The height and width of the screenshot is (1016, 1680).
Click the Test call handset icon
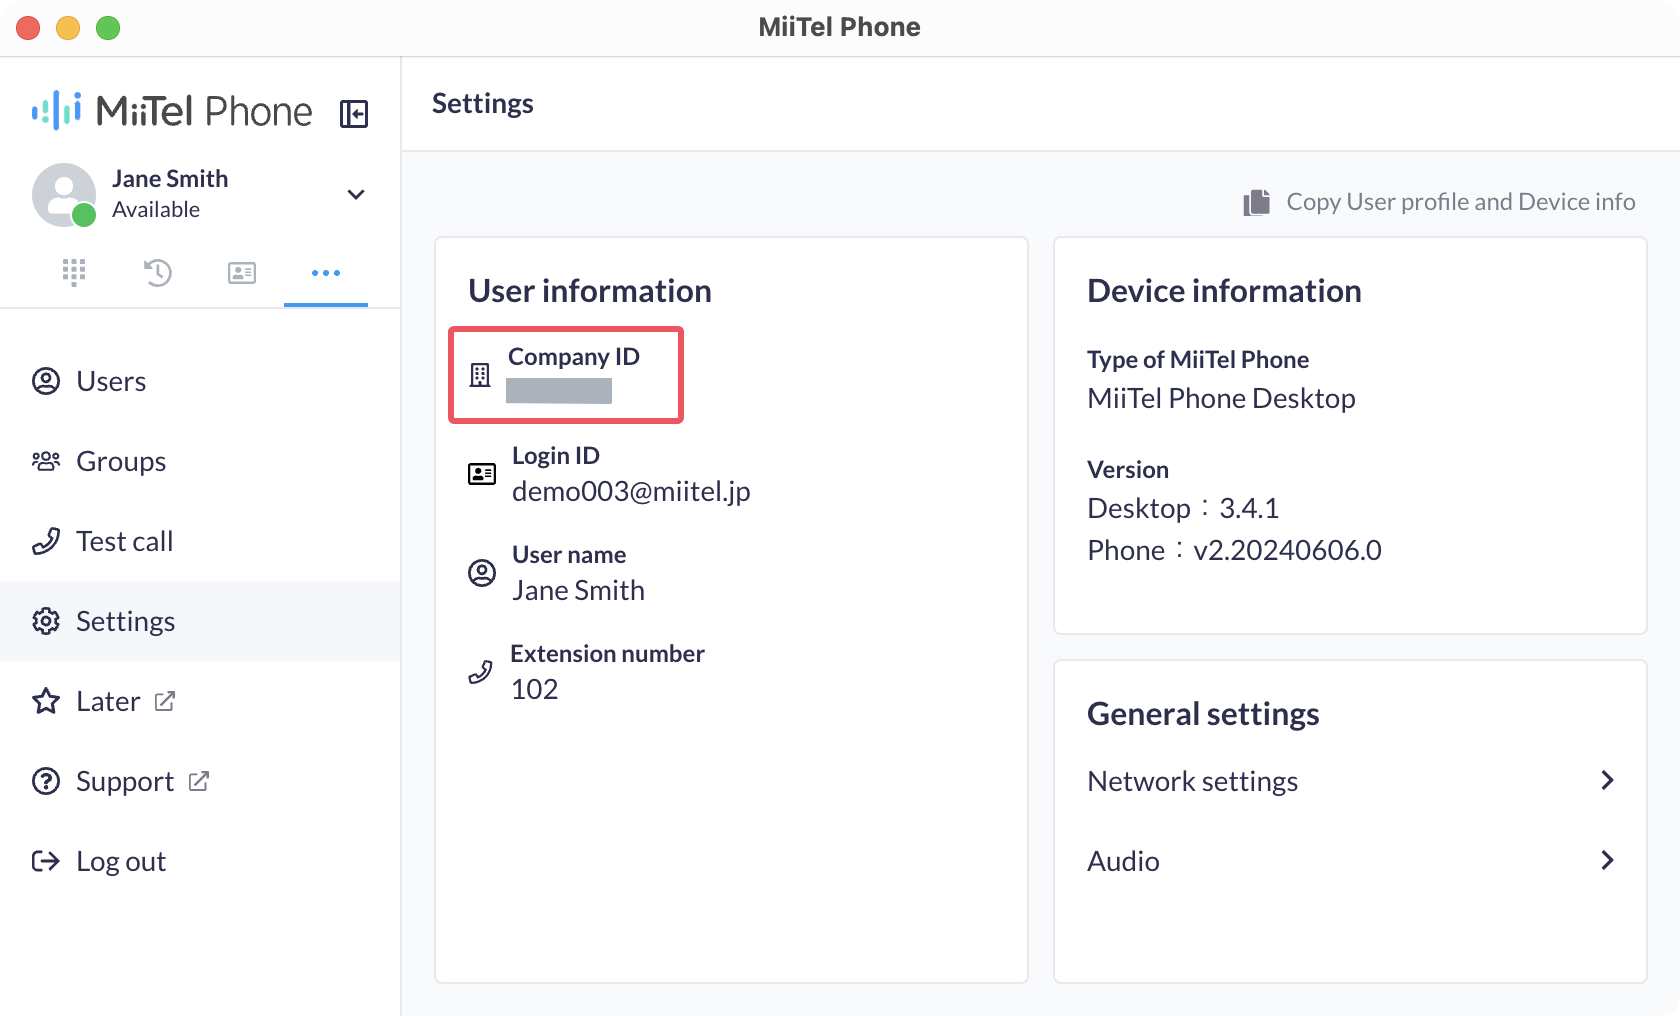[x=46, y=541]
